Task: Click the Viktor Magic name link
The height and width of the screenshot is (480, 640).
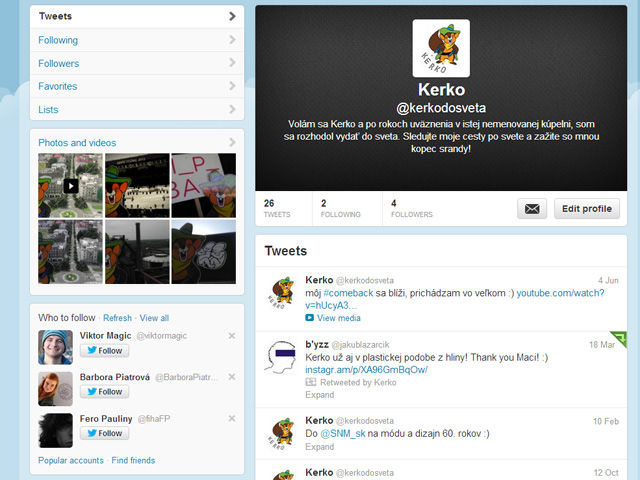Action: click(105, 336)
